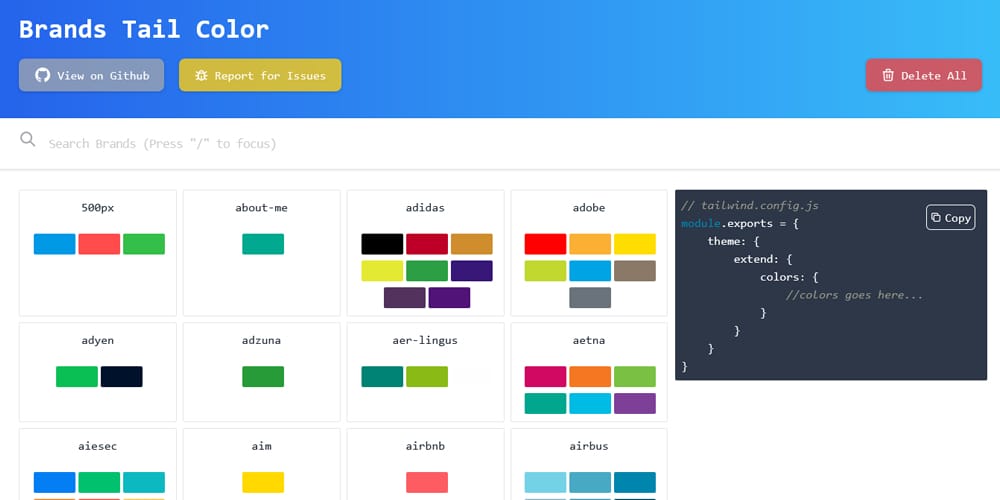
Task: Click Delete All button
Action: tap(923, 75)
